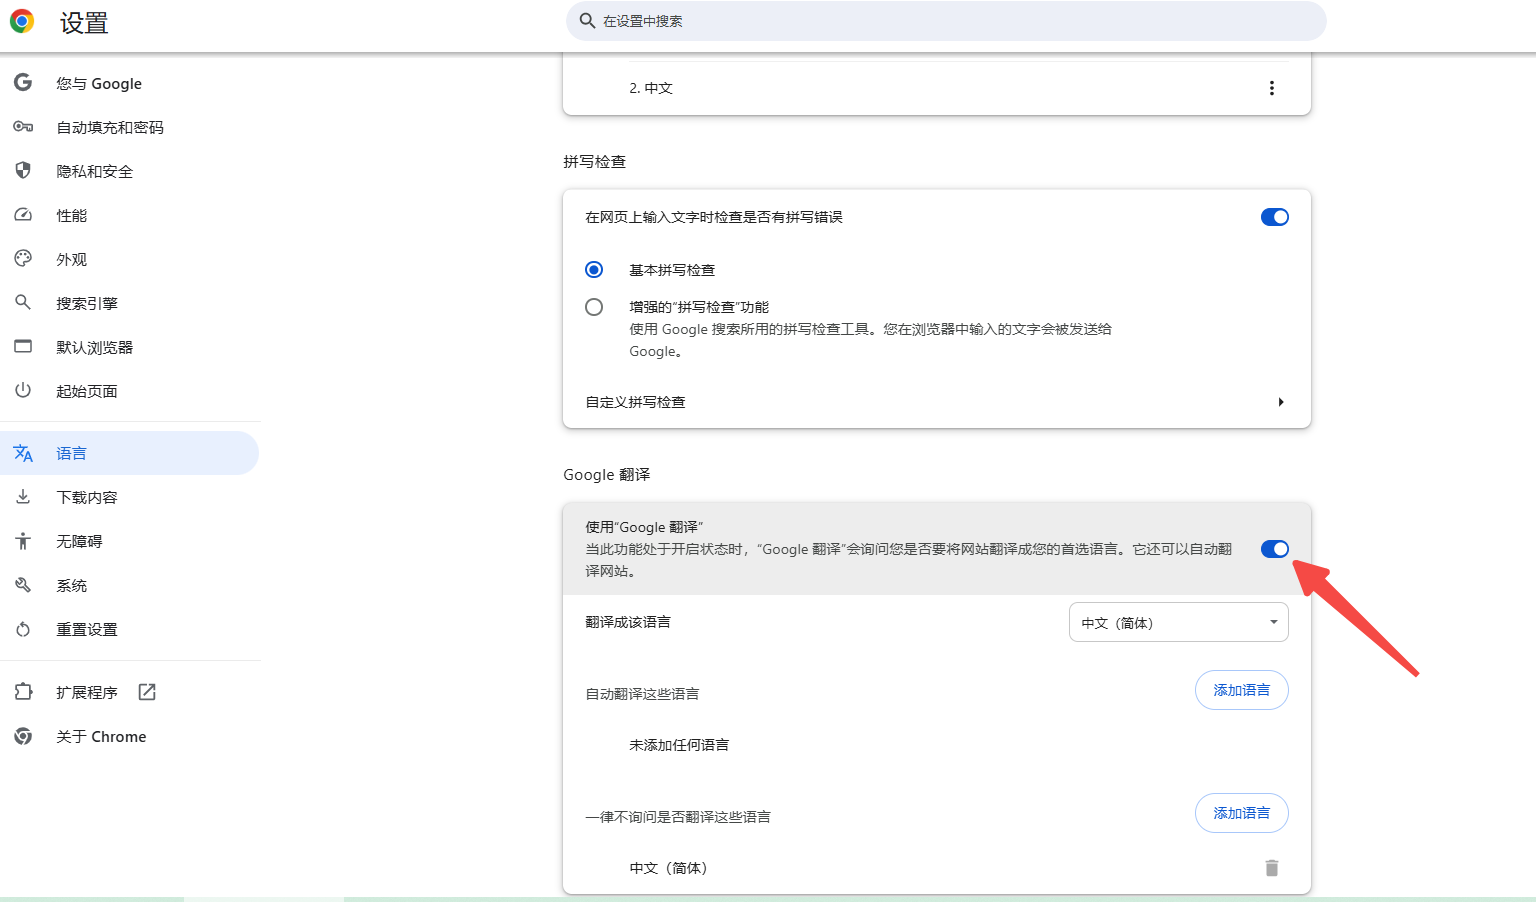This screenshot has height=902, width=1536.
Task: Turn off the 使用 Google 翻译 switch
Action: tap(1275, 549)
